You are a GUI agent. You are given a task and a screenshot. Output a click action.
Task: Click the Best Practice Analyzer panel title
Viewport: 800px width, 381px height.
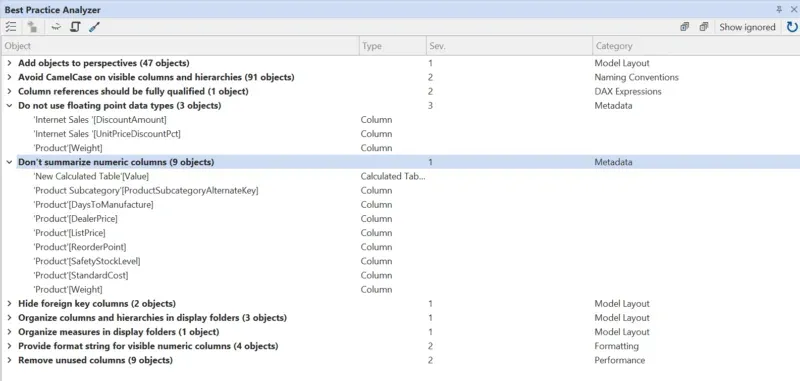[53, 10]
